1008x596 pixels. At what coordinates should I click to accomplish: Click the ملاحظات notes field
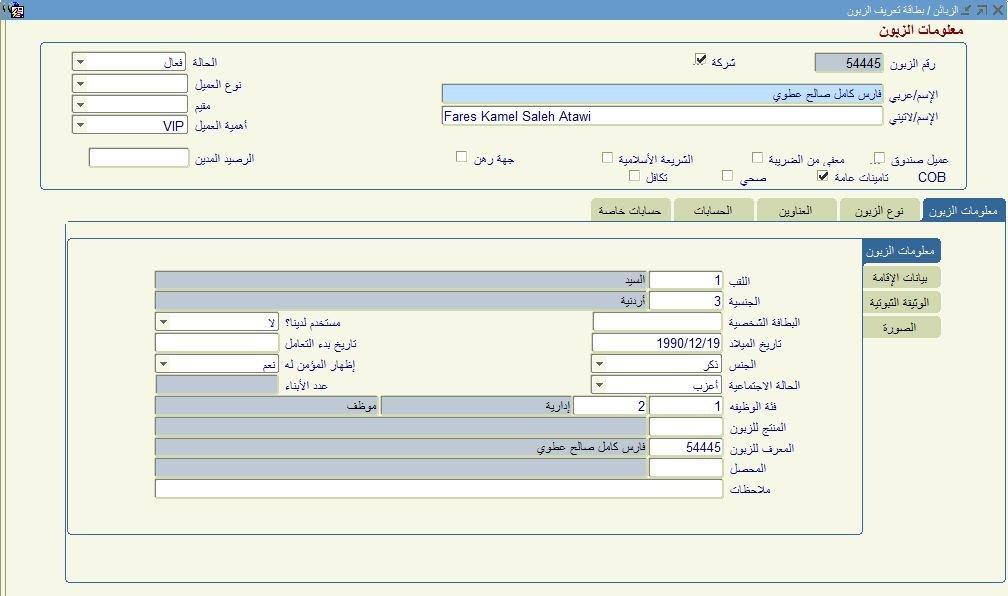click(438, 489)
